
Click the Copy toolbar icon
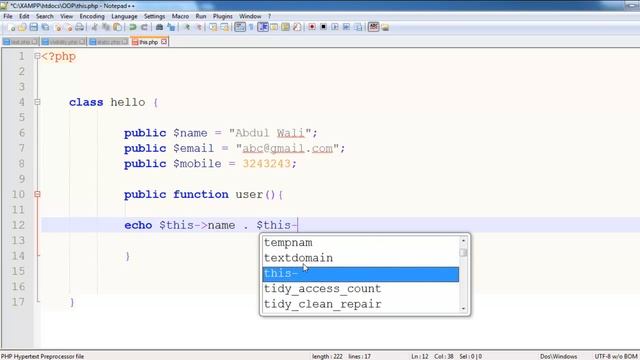coord(106,27)
